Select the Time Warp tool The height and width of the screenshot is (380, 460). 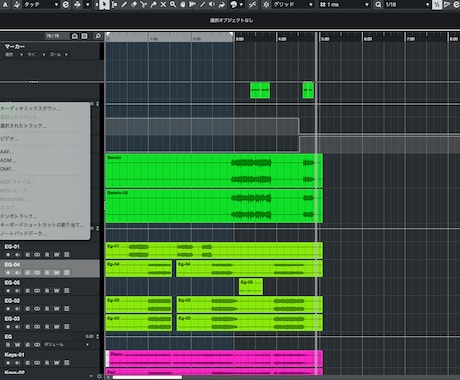pyautogui.click(x=192, y=5)
